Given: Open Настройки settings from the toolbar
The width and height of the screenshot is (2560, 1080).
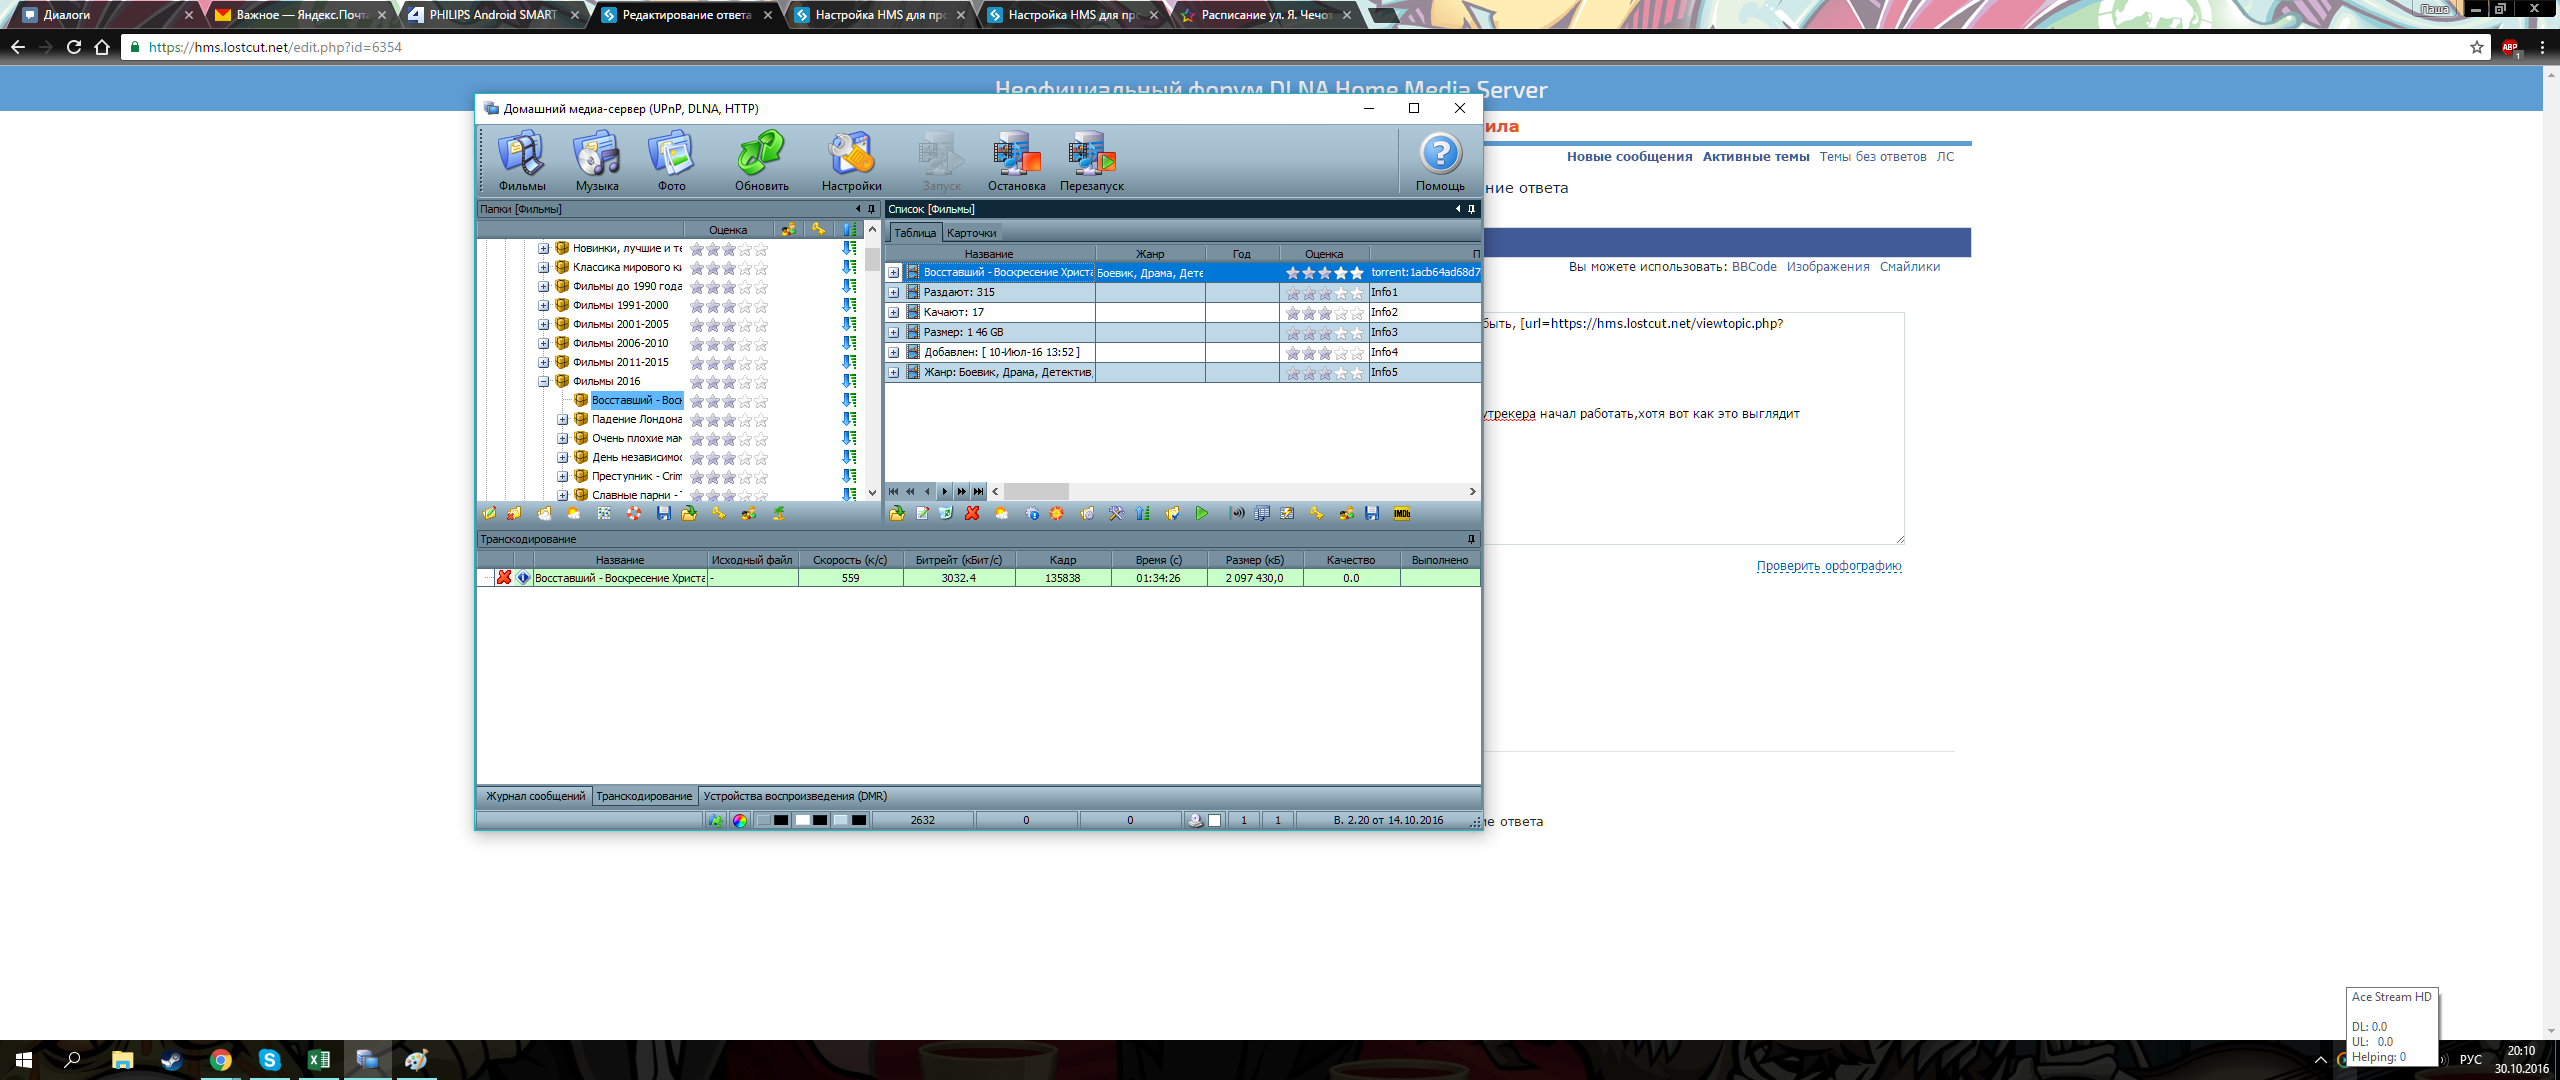Looking at the screenshot, I should [x=851, y=159].
